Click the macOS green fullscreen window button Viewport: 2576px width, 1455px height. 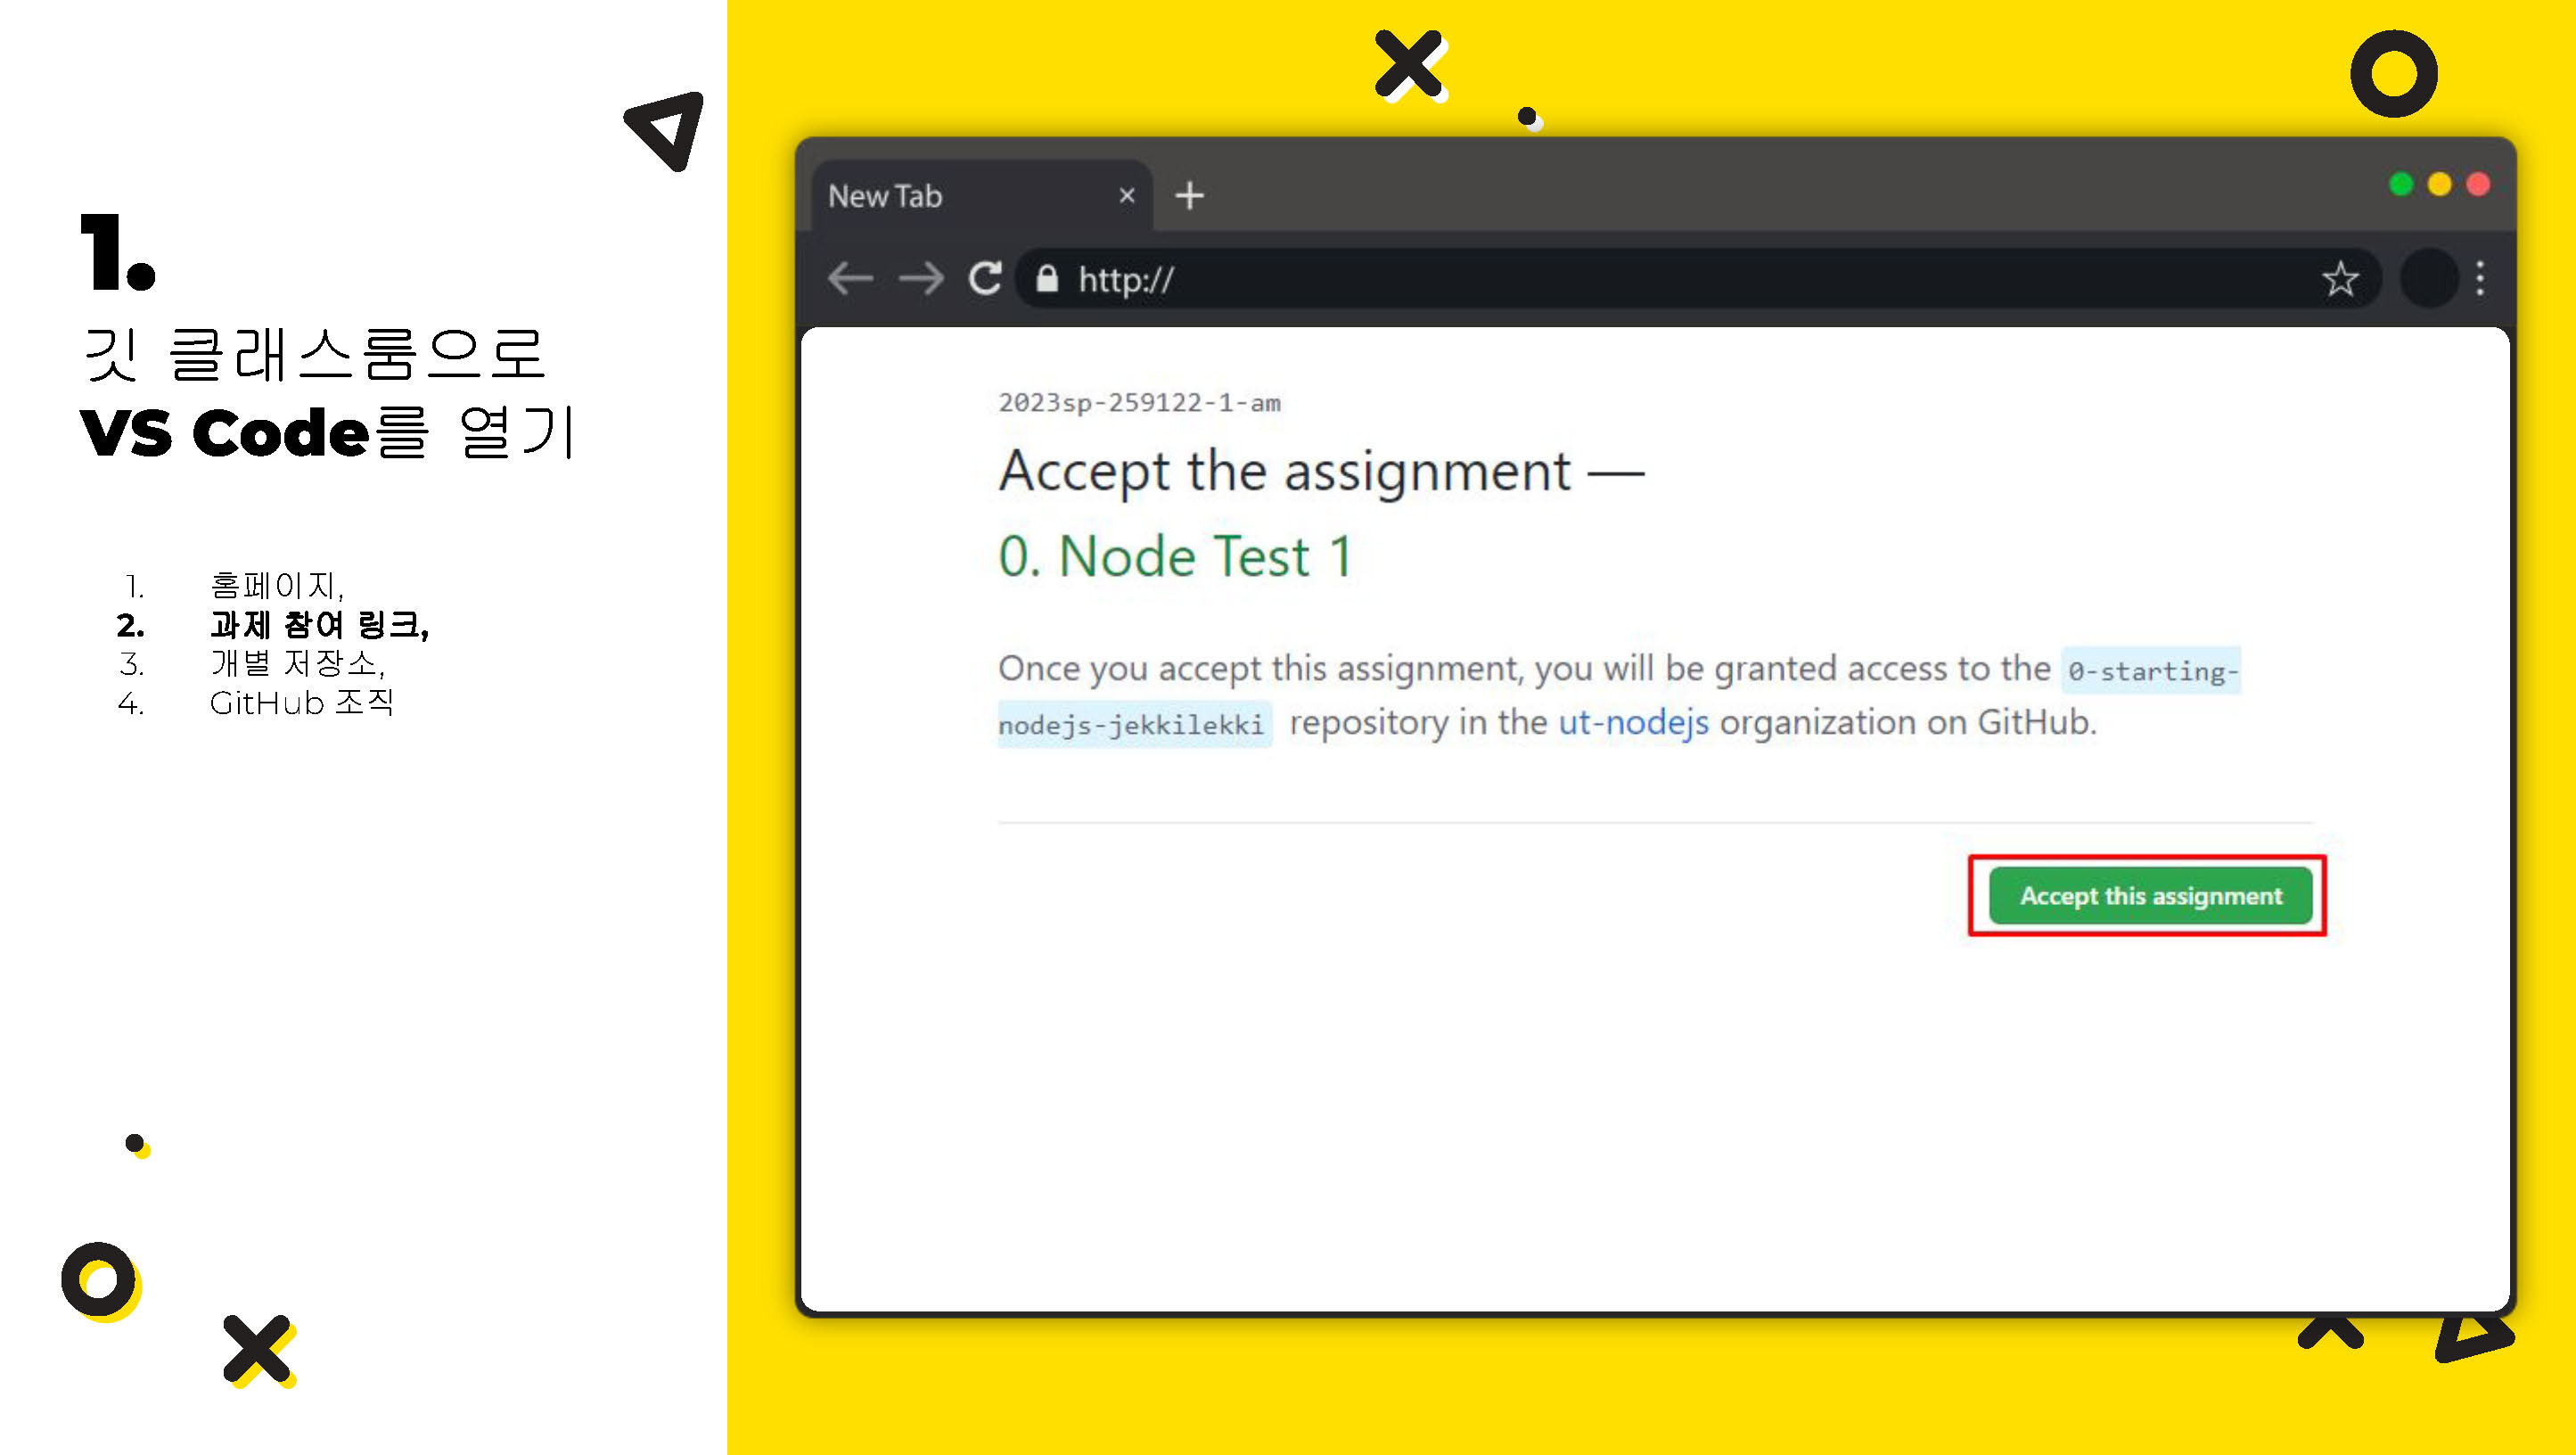2400,182
